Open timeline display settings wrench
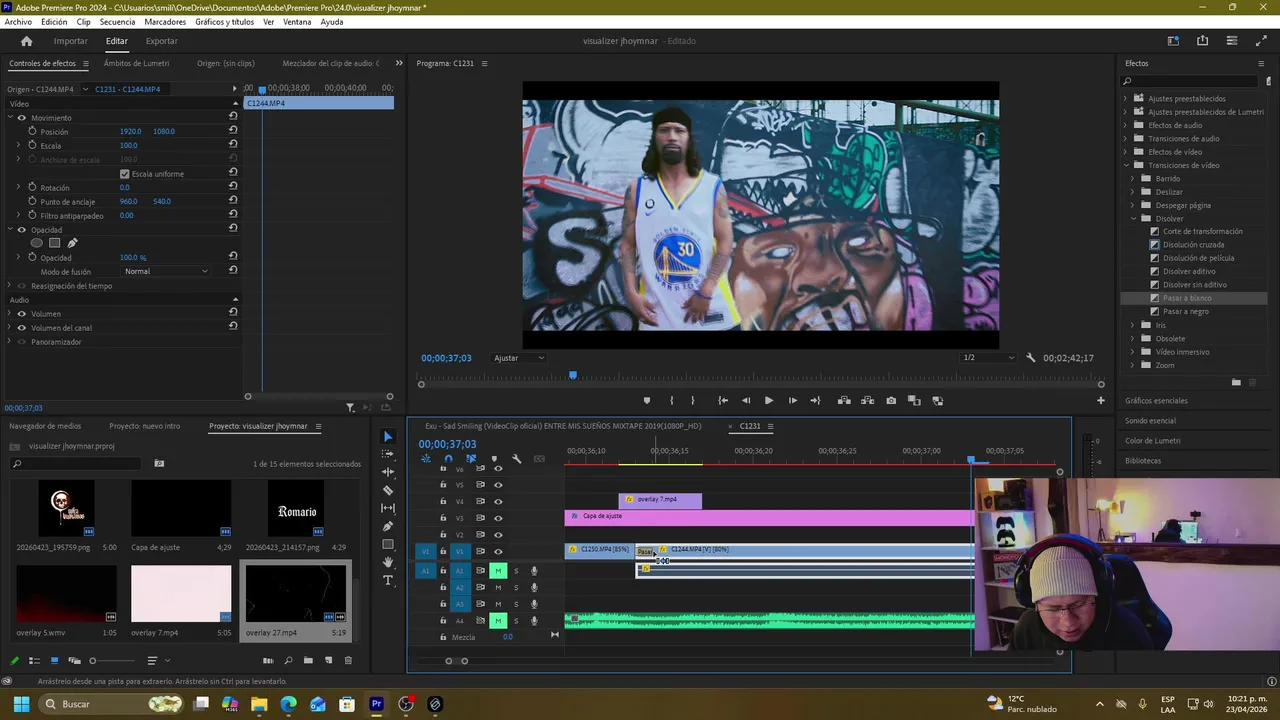This screenshot has height=720, width=1280. [516, 459]
